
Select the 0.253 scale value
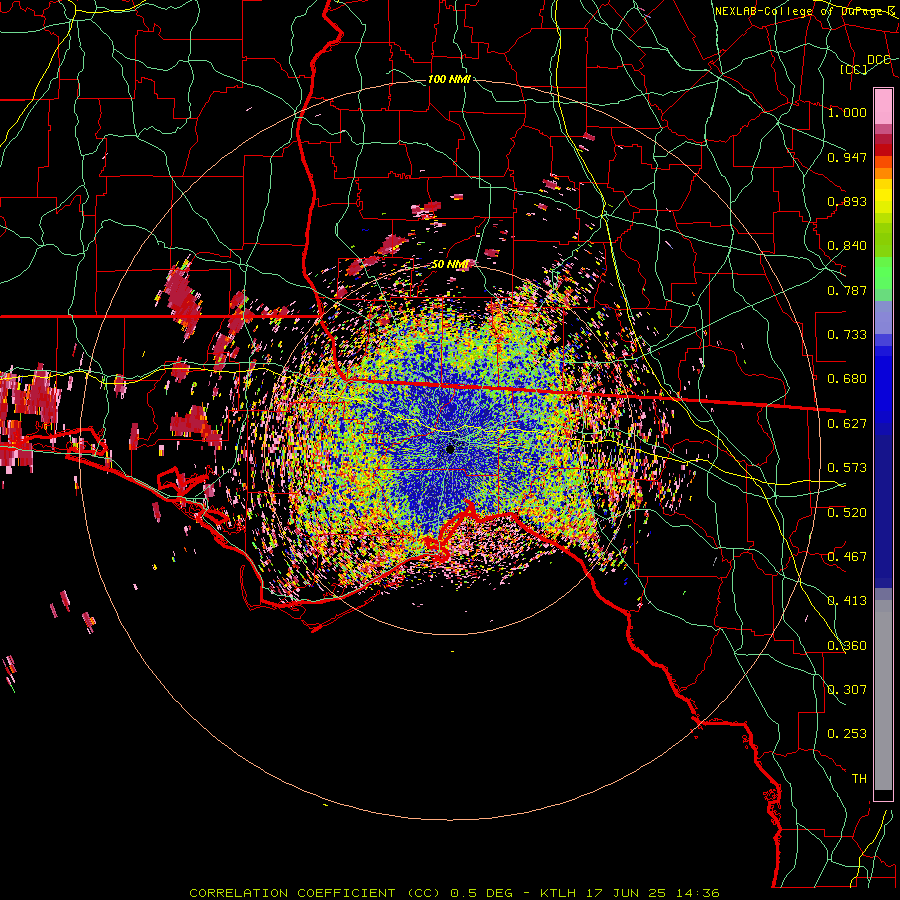[847, 734]
